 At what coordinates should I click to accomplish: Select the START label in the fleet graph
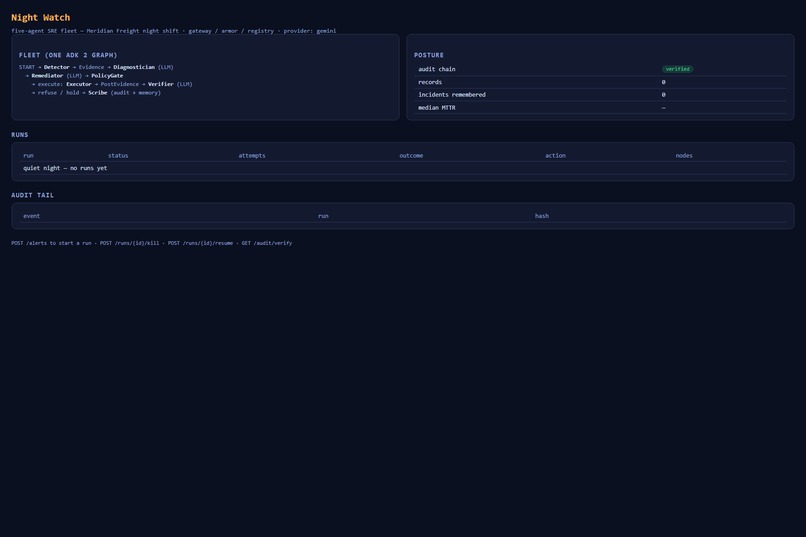[x=27, y=67]
